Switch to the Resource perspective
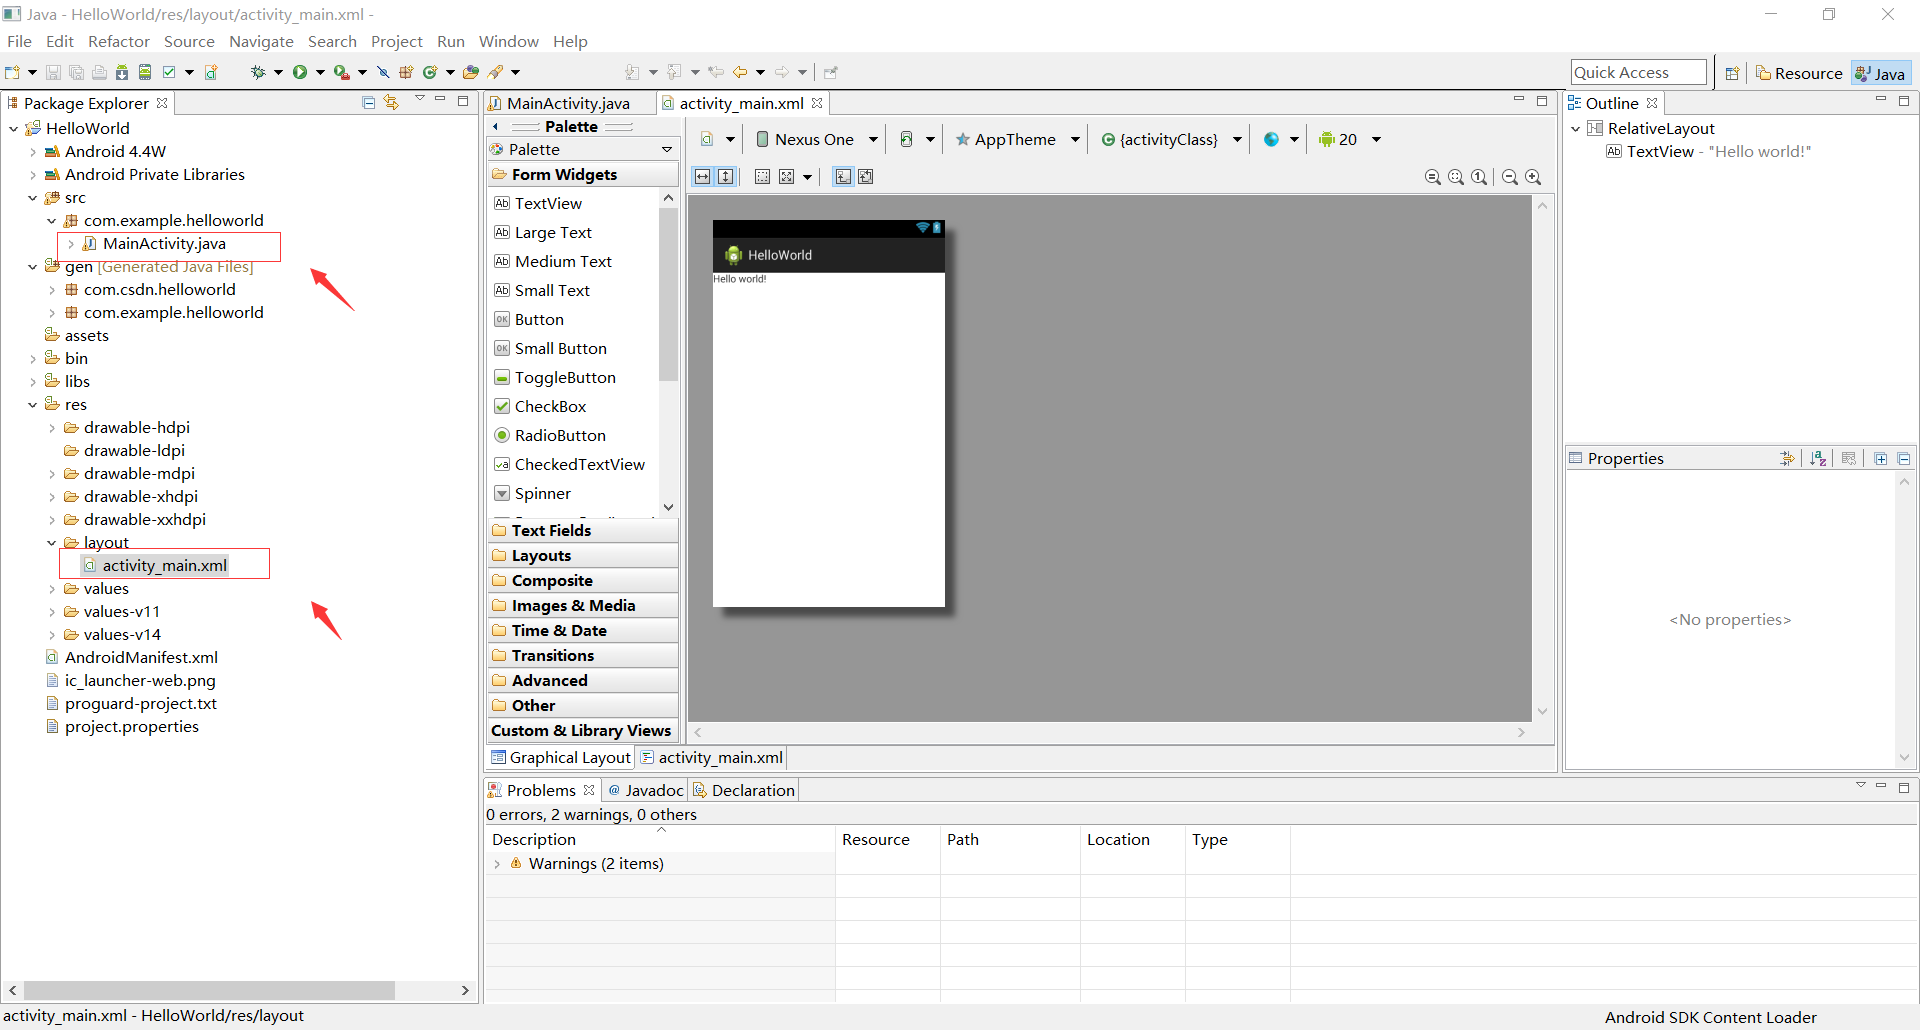Image resolution: width=1920 pixels, height=1030 pixels. point(1799,73)
